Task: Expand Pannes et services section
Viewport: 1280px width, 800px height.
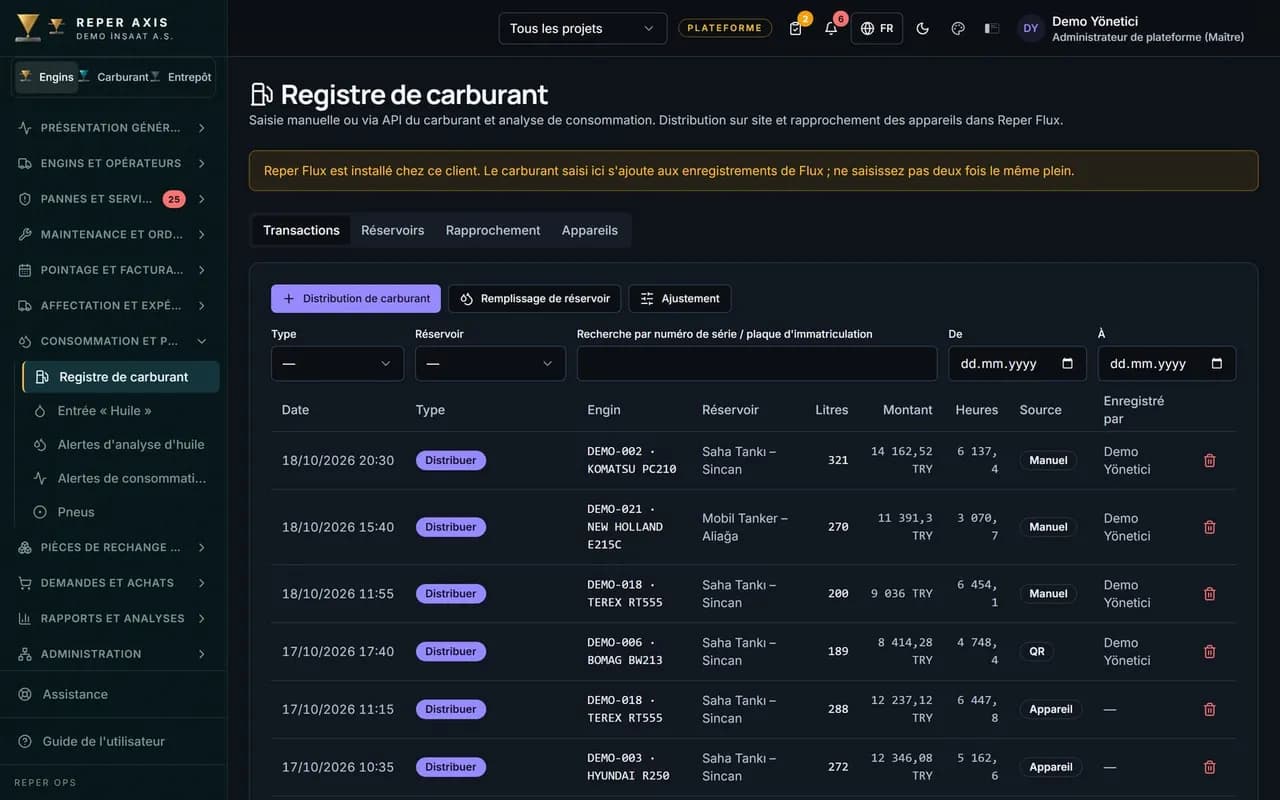Action: (x=113, y=199)
